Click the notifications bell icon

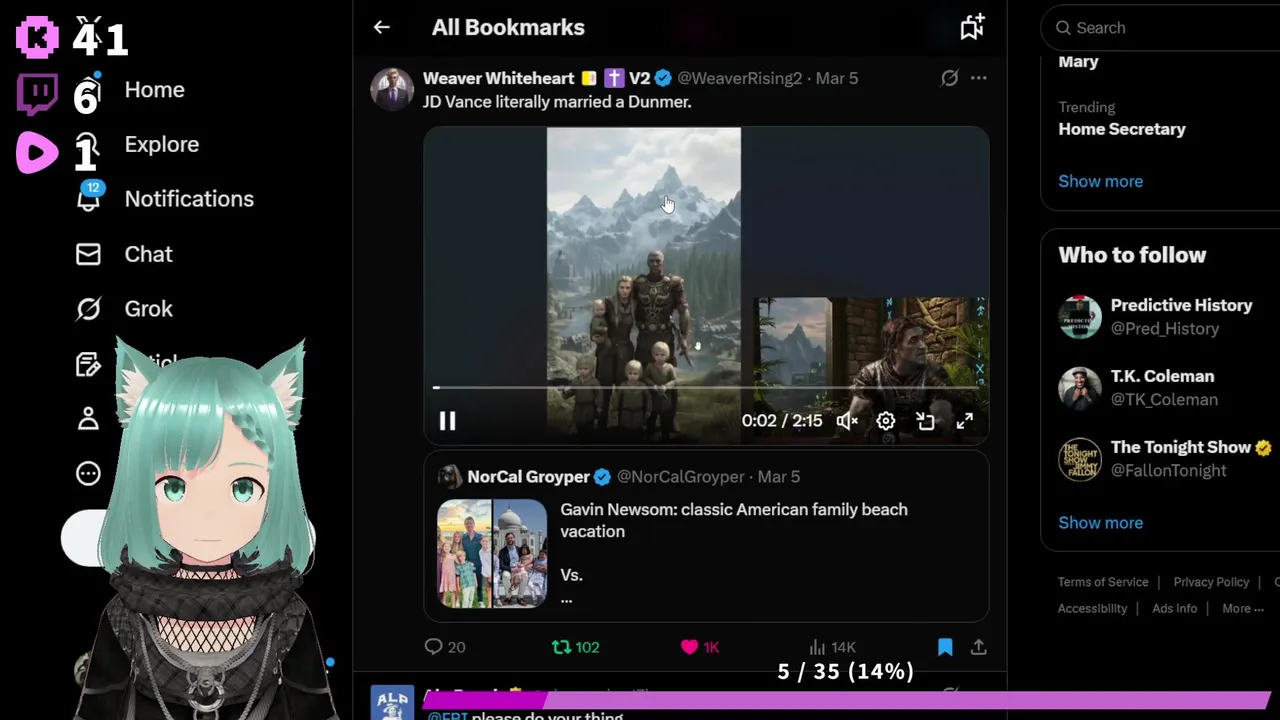coord(89,198)
